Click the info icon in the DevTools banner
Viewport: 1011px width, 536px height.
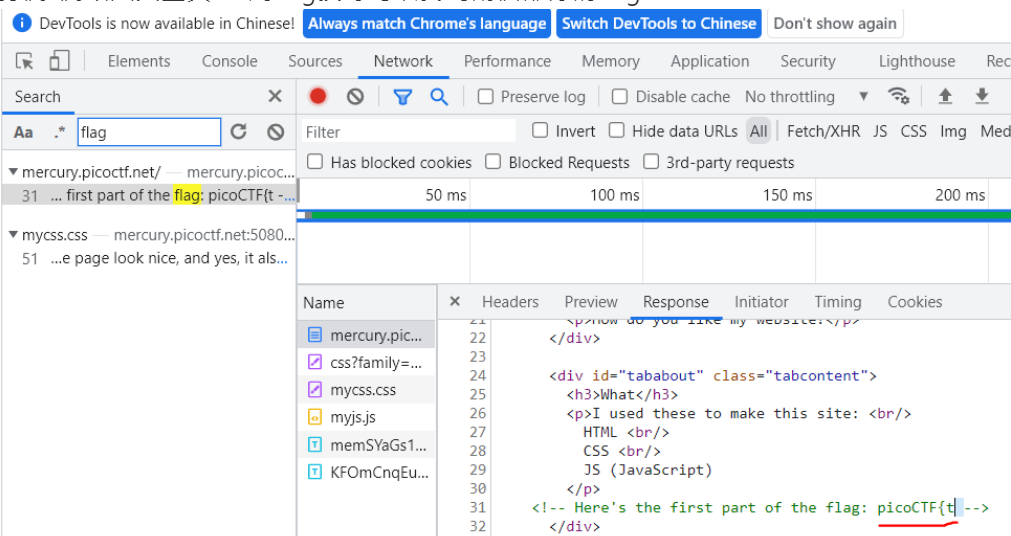pos(22,23)
